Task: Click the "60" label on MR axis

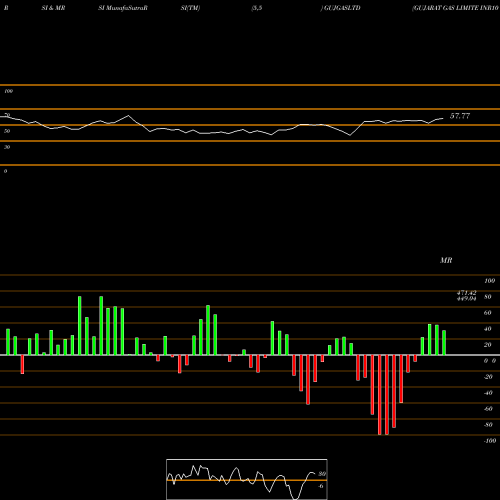Action: pos(488,313)
